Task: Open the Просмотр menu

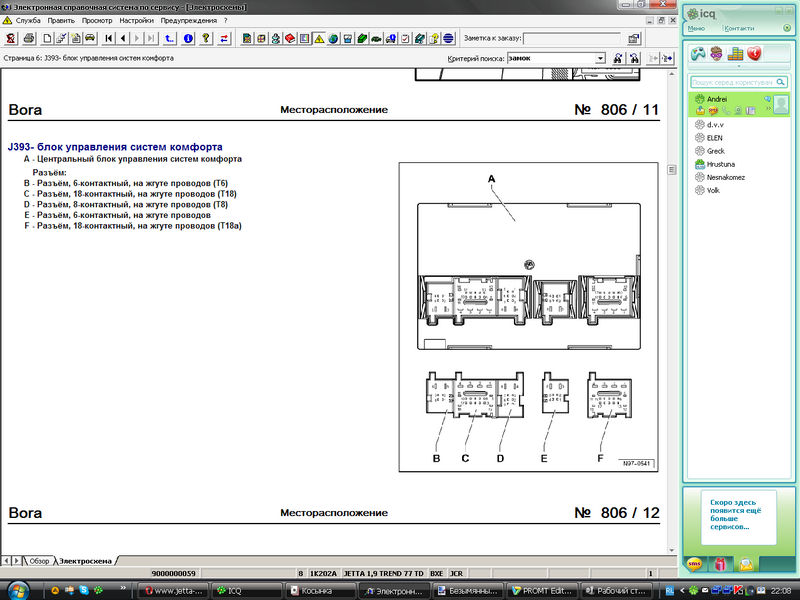Action: [x=97, y=20]
